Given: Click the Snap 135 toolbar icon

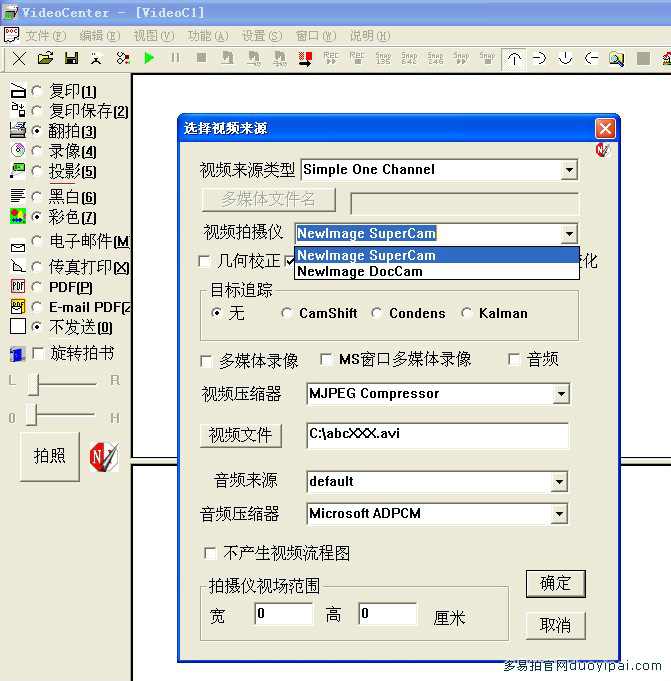Looking at the screenshot, I should tap(383, 58).
